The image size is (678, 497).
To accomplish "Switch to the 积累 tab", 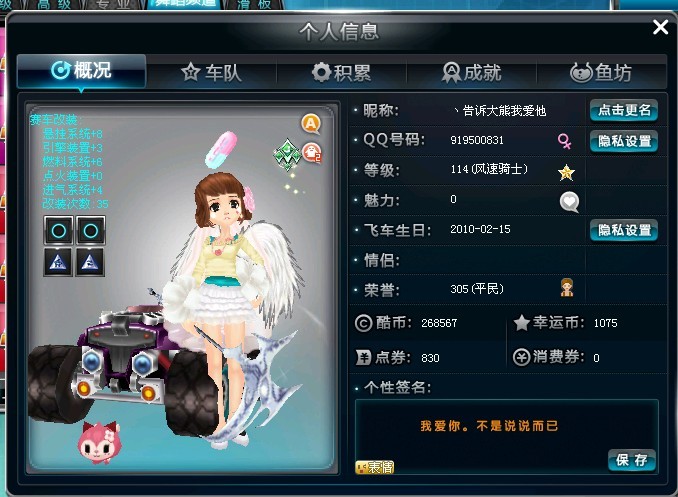I will 341,72.
